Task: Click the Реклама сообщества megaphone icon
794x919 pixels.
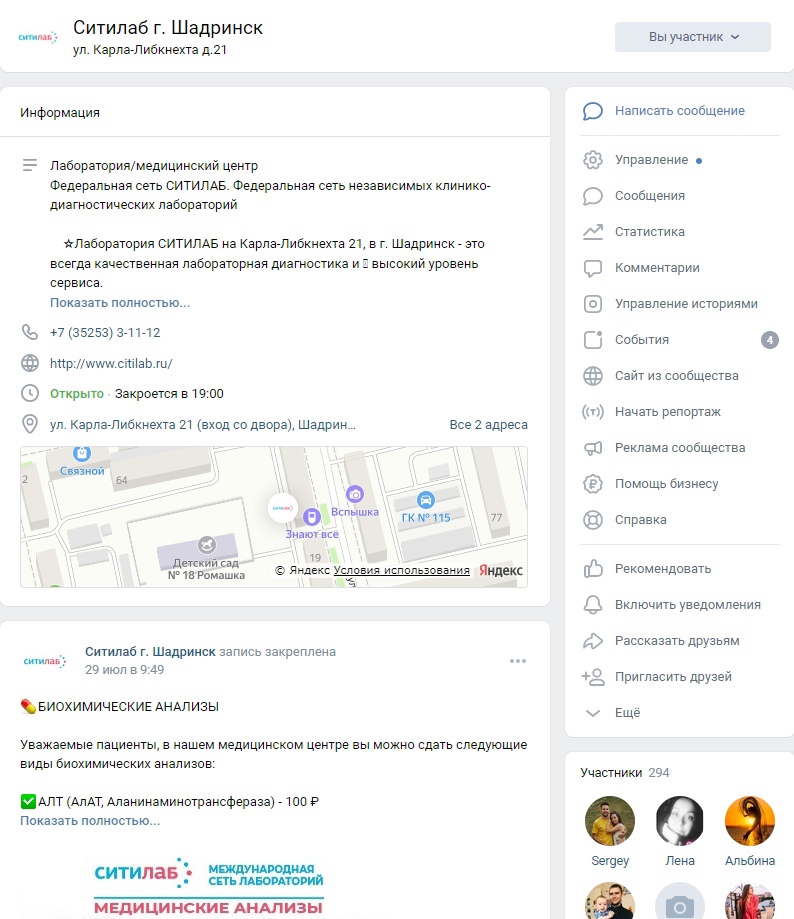Action: (x=592, y=448)
